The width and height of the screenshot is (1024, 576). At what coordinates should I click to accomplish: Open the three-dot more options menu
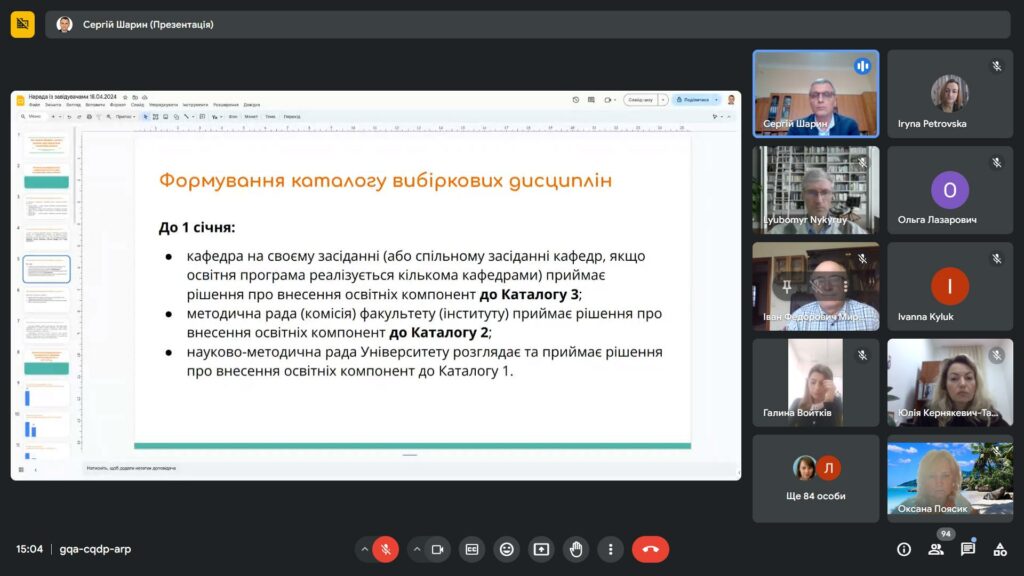pyautogui.click(x=610, y=549)
